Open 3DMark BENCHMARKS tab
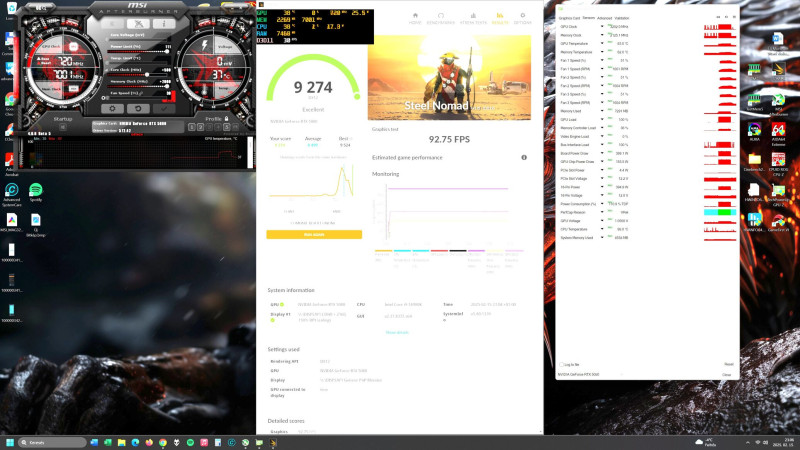This screenshot has height=450, width=800. [440, 19]
